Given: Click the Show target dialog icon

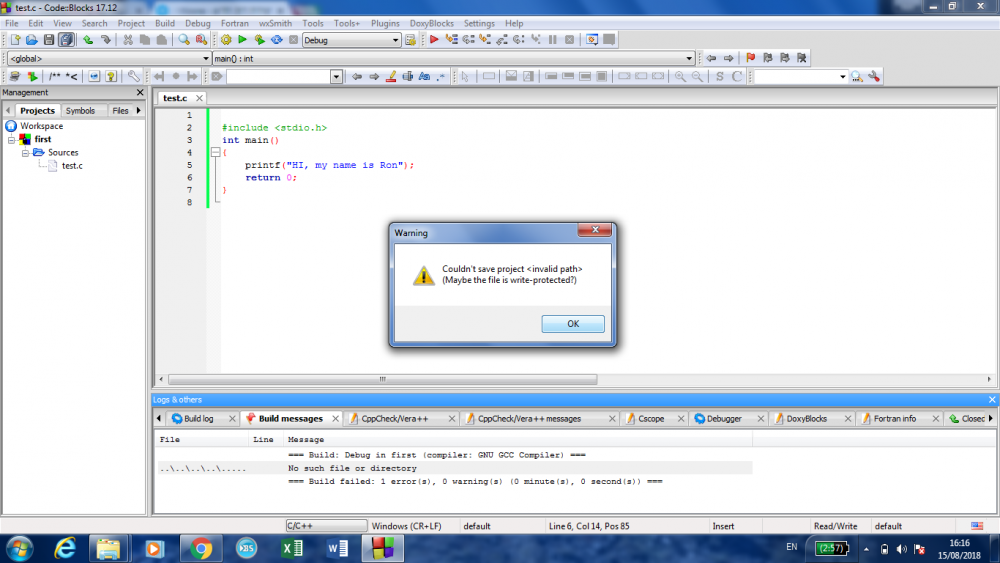Looking at the screenshot, I should (x=410, y=40).
